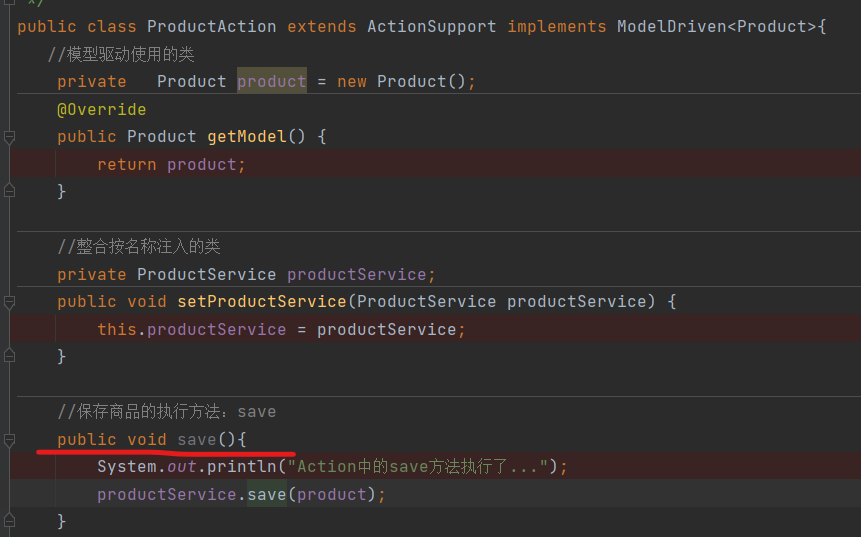Collapse the getModel method fold marker
Viewport: 861px width, 537px height.
(9, 137)
